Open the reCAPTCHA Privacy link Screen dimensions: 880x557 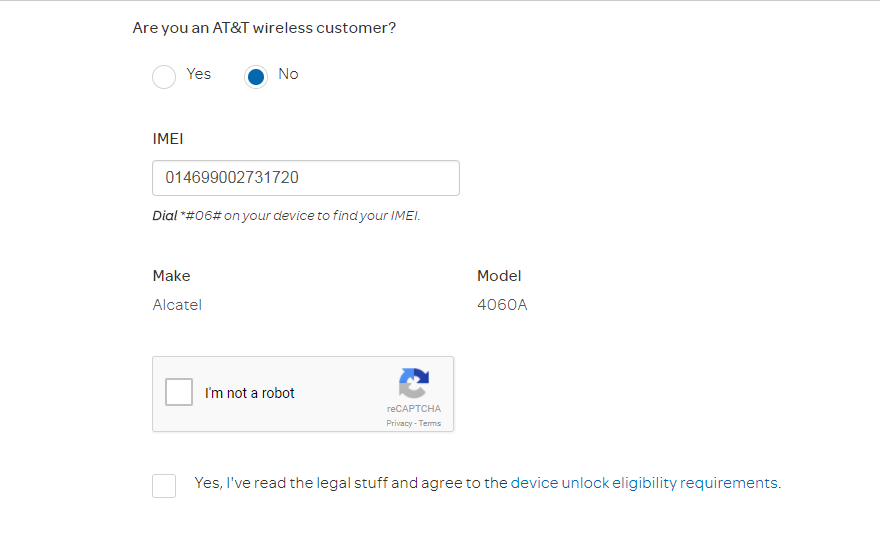tap(399, 424)
